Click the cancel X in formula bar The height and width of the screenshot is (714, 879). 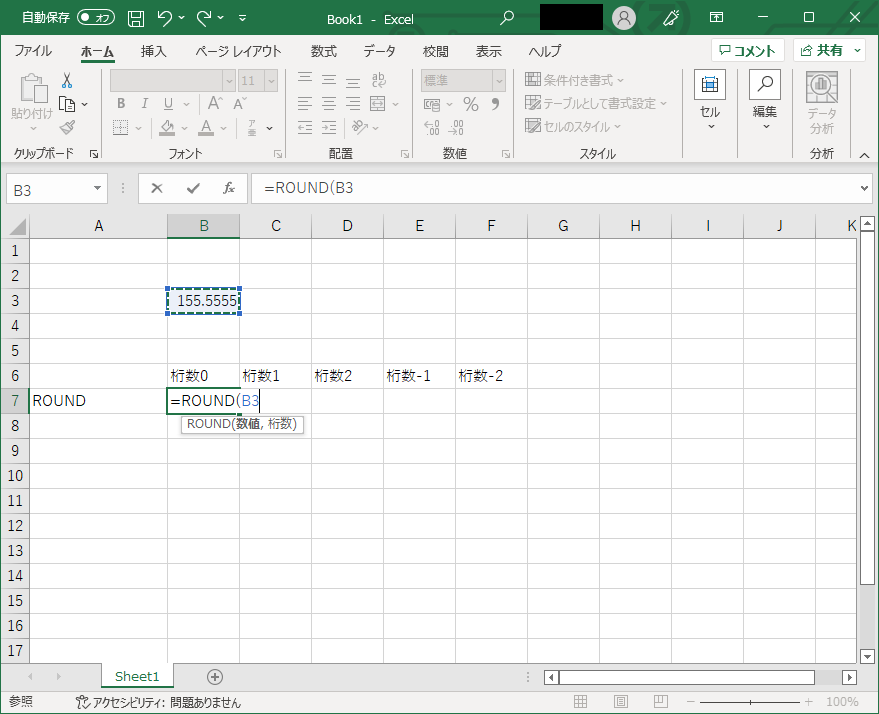click(x=157, y=188)
